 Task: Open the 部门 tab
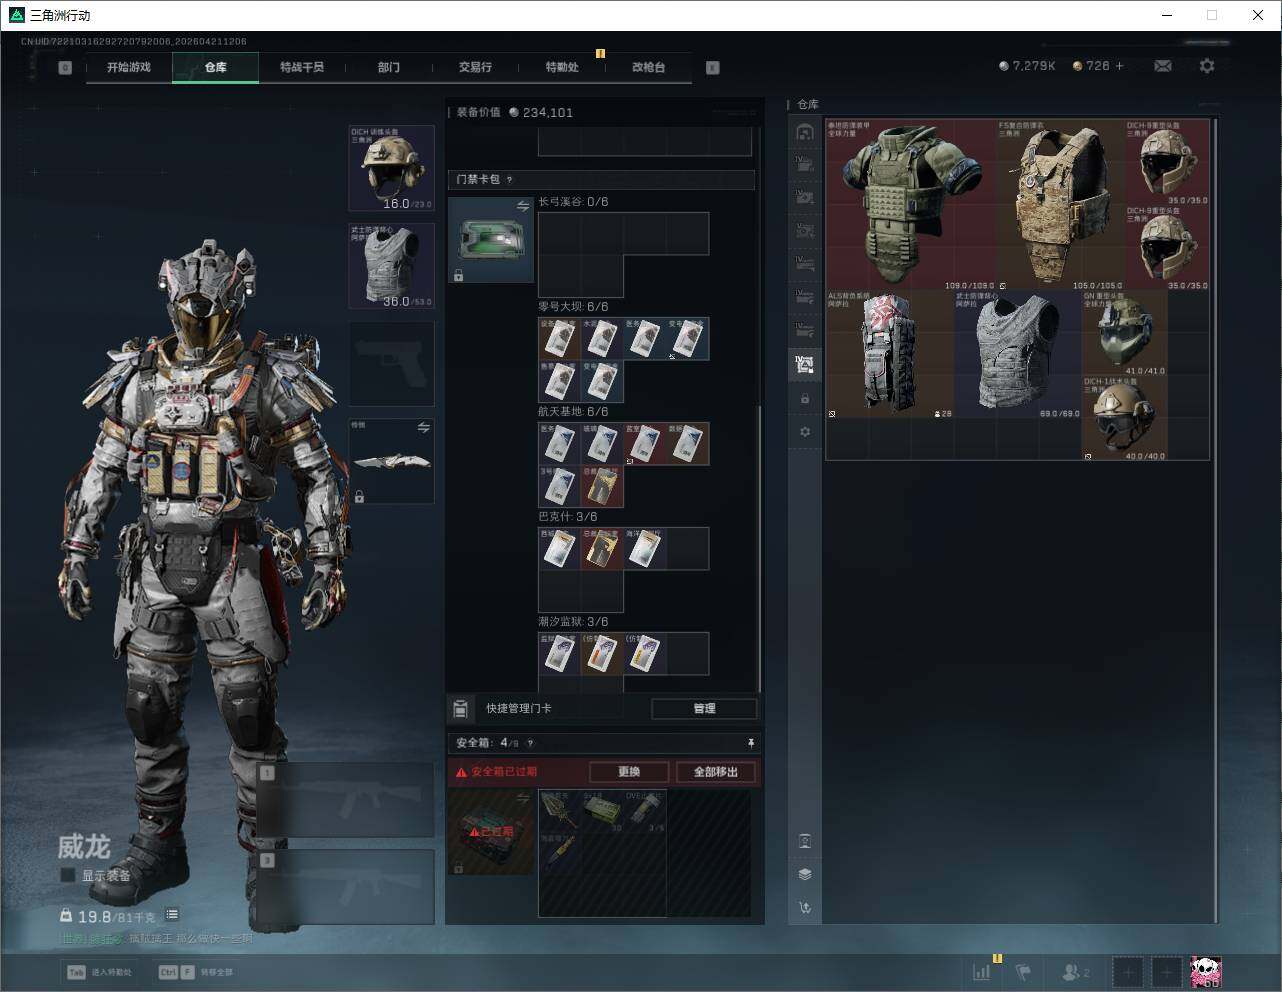389,67
